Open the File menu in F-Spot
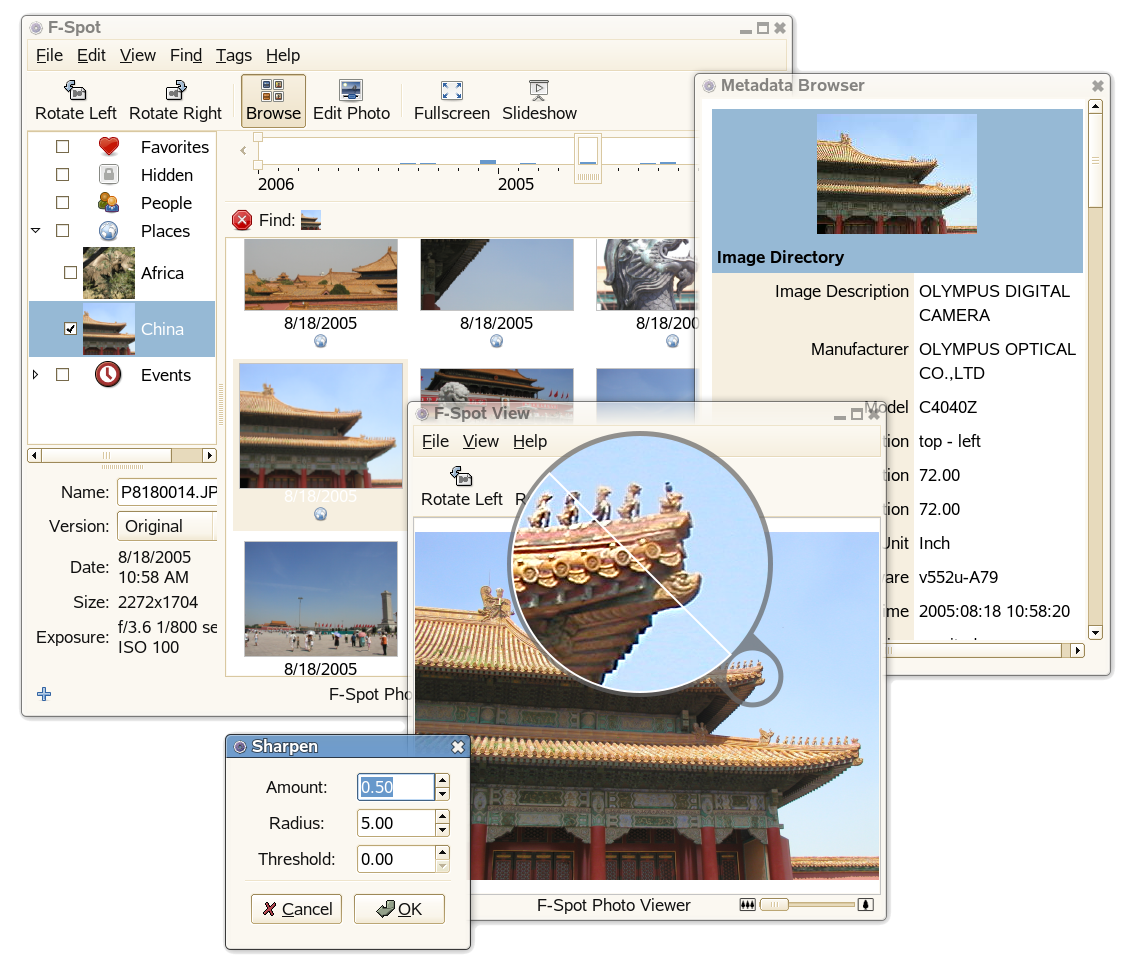 tap(49, 55)
